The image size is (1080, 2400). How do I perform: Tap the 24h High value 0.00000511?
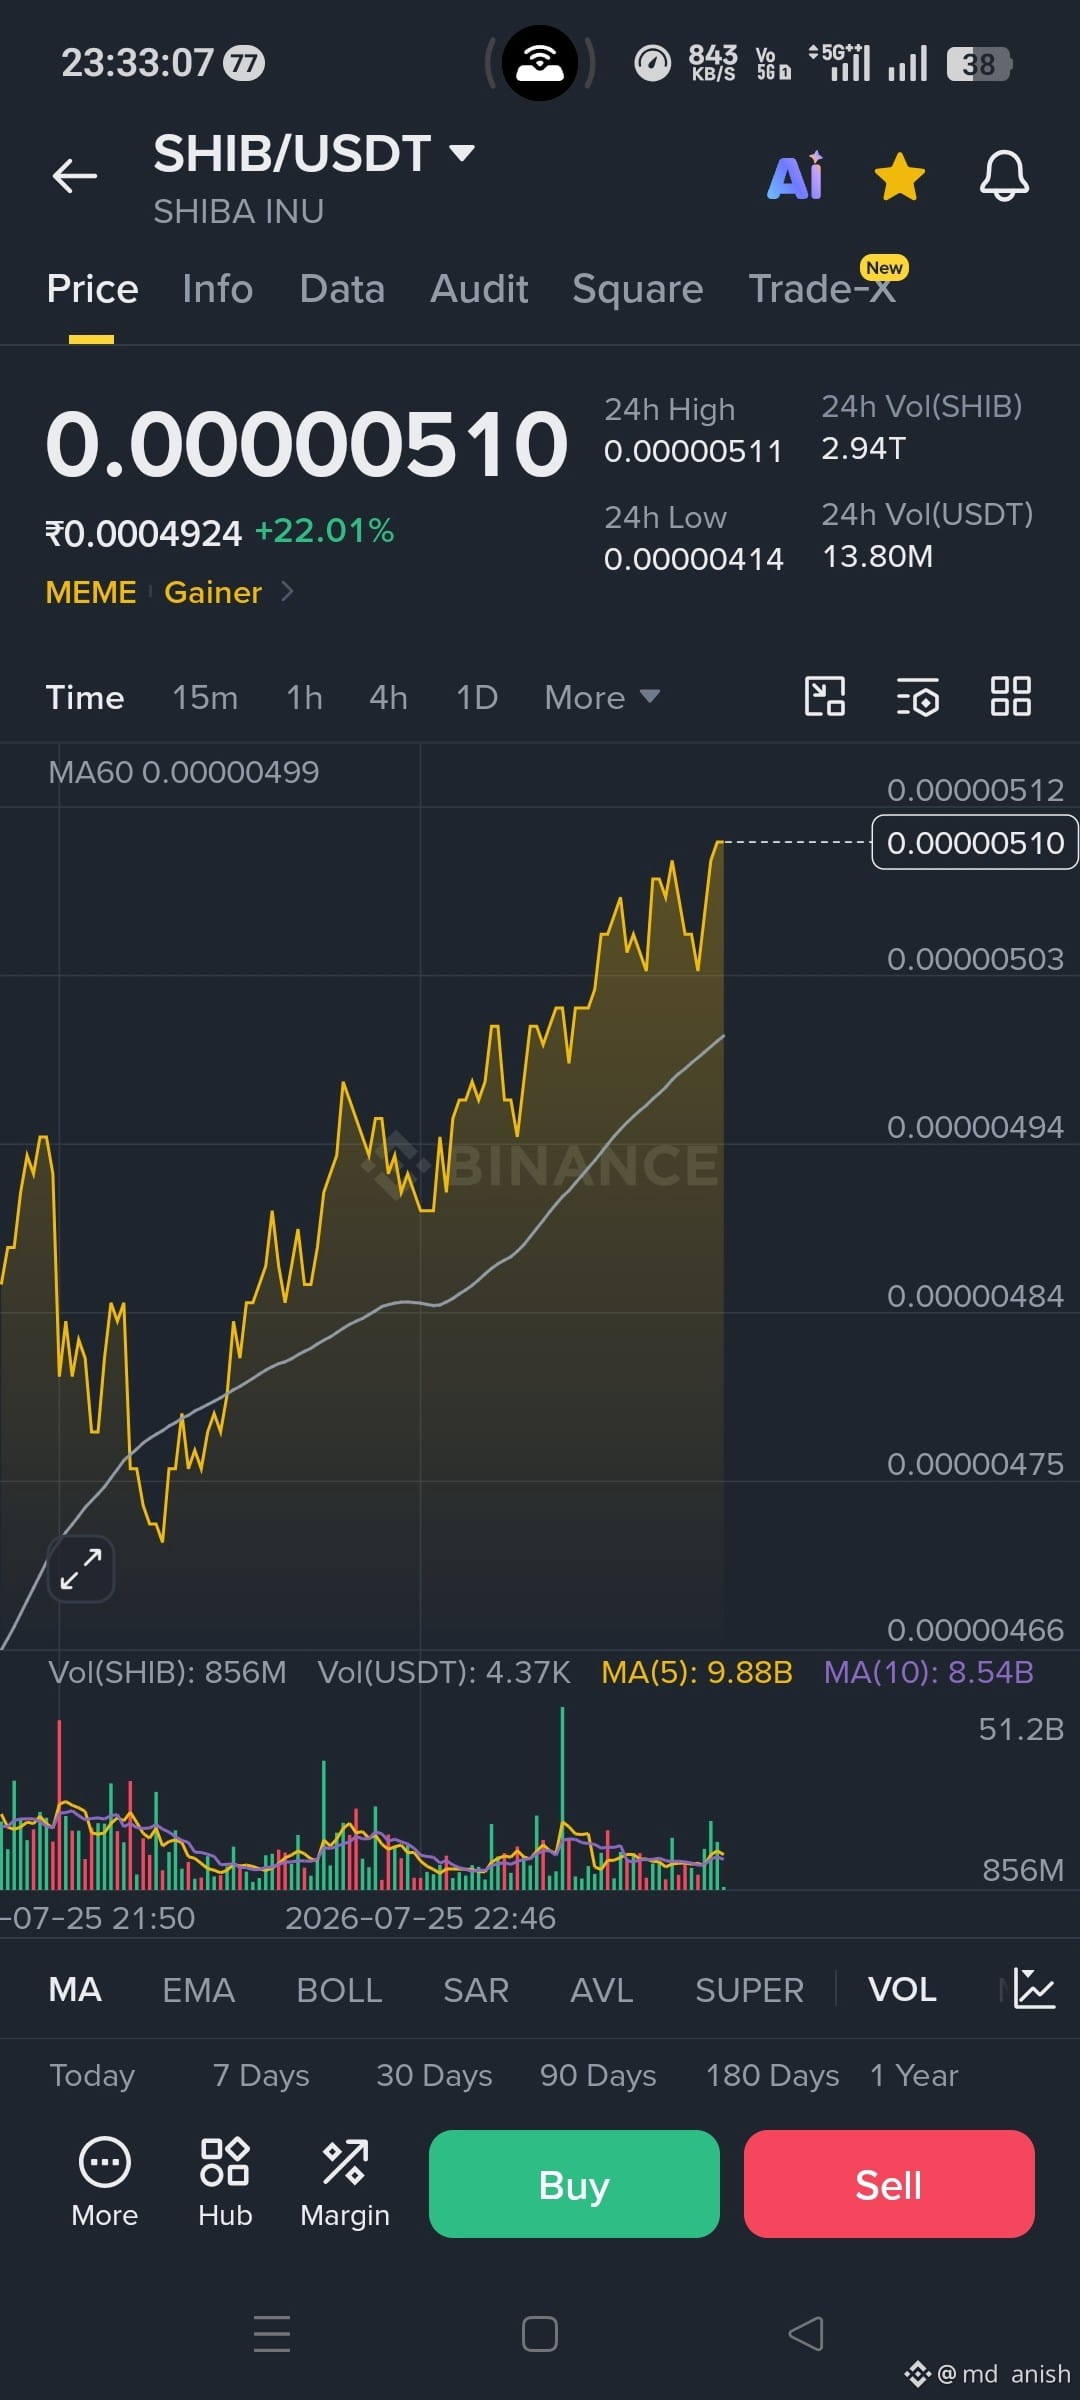[x=693, y=451]
